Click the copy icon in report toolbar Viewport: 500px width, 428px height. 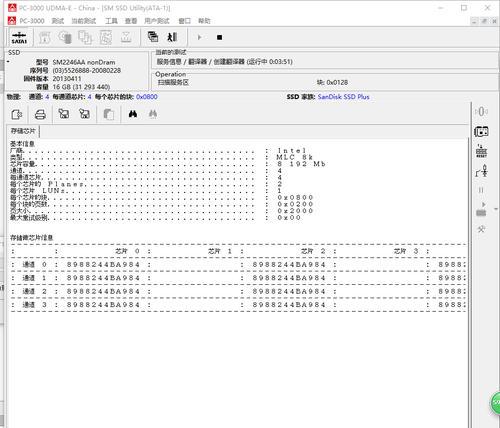tap(109, 114)
